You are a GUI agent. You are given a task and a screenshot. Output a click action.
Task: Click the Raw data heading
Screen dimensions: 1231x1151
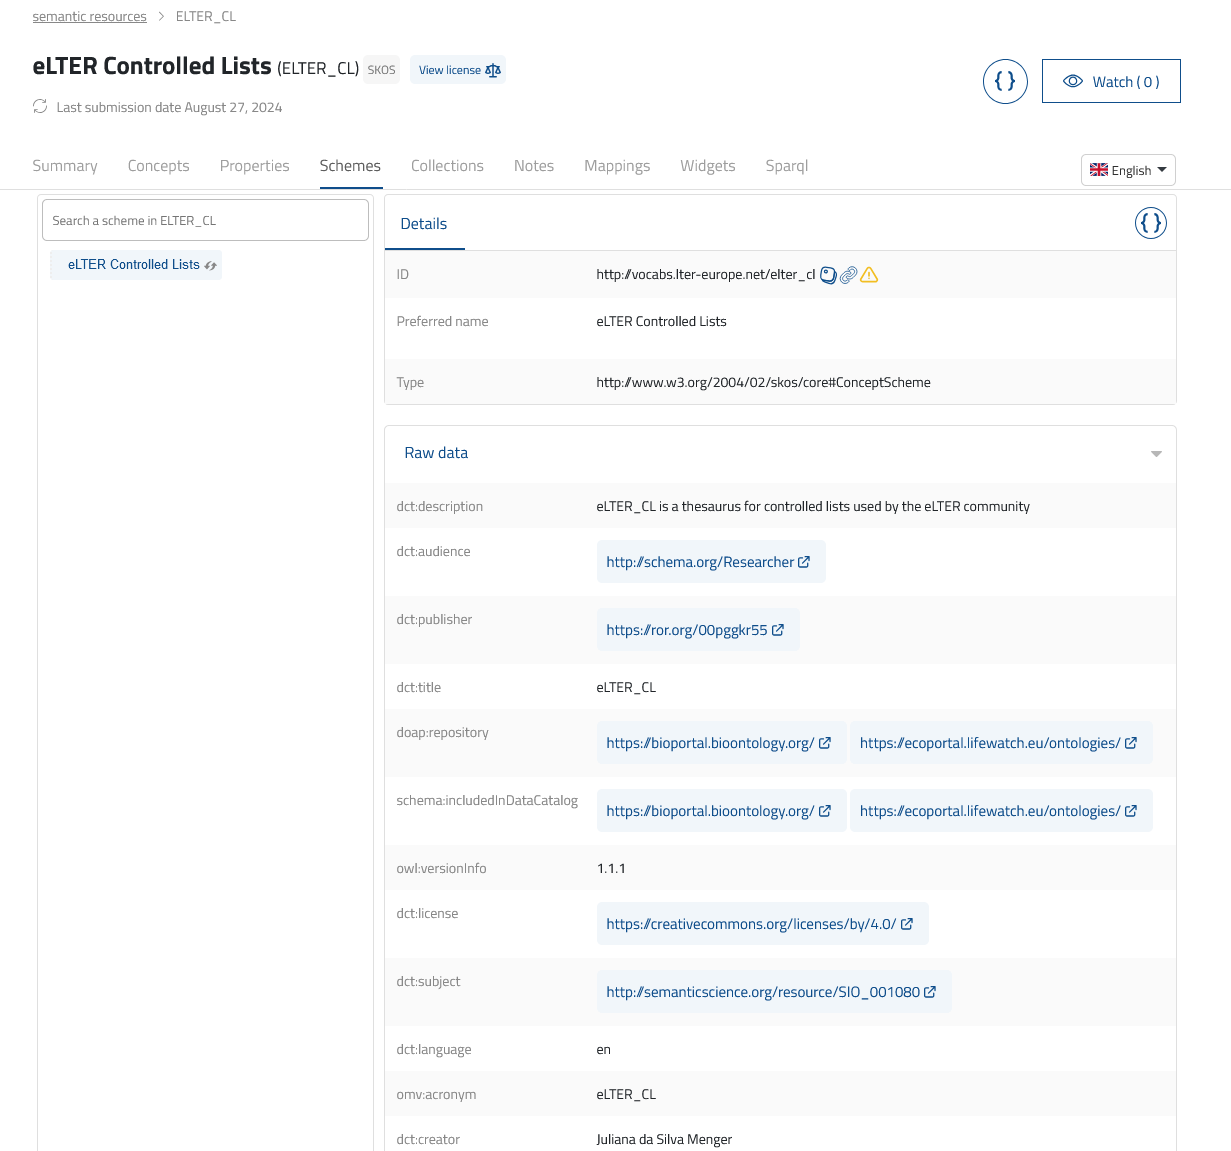436,453
